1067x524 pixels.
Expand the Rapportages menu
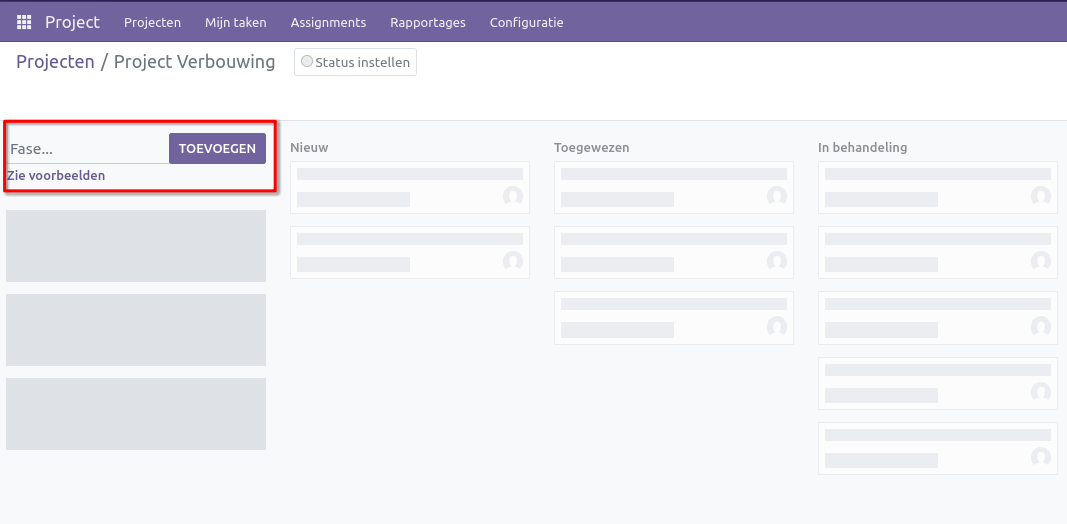tap(427, 22)
